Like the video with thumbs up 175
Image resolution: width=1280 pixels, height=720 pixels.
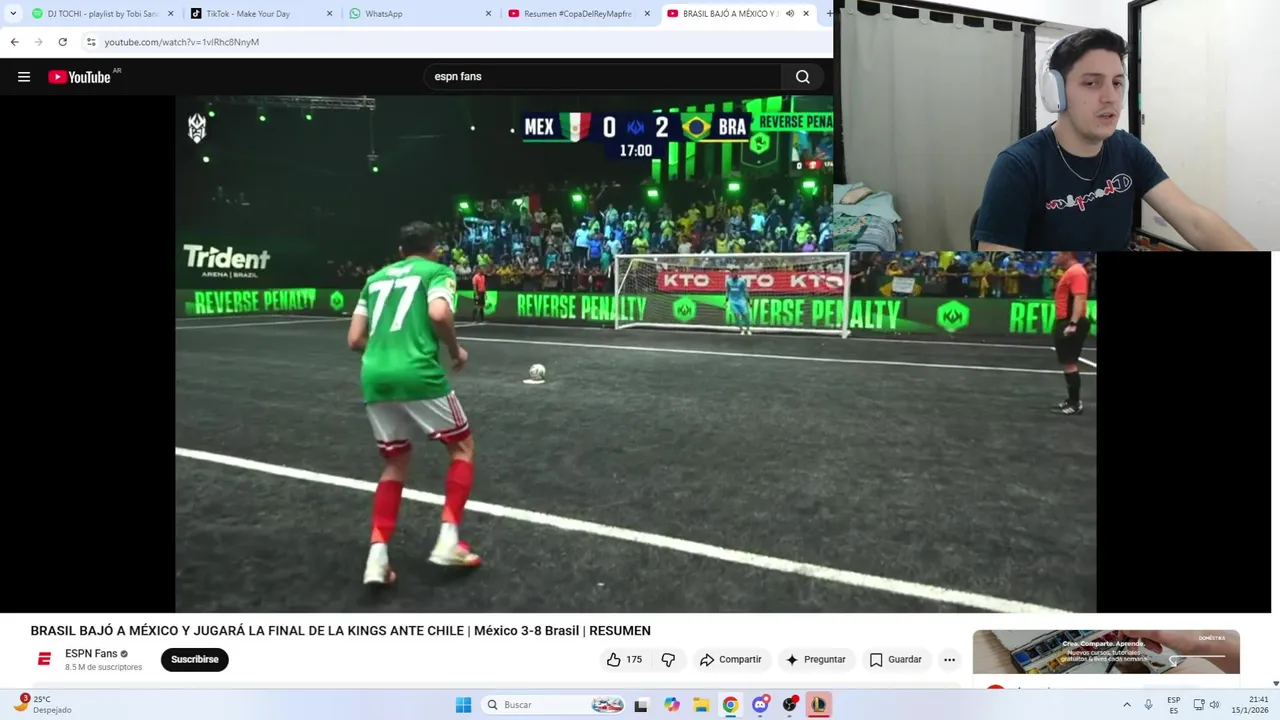[x=624, y=660]
